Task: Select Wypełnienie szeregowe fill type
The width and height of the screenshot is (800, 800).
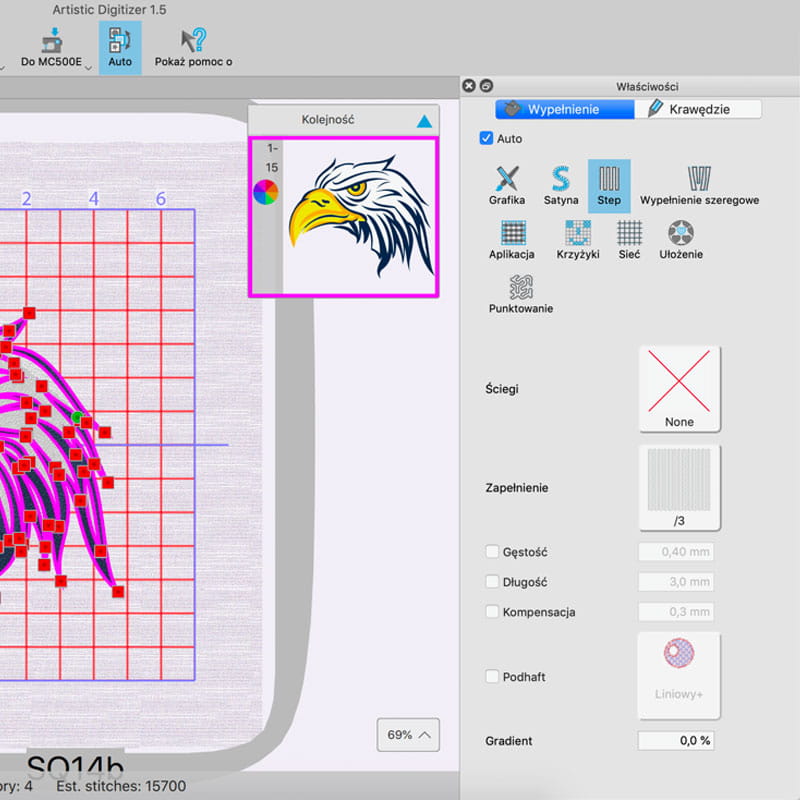Action: pos(699,185)
